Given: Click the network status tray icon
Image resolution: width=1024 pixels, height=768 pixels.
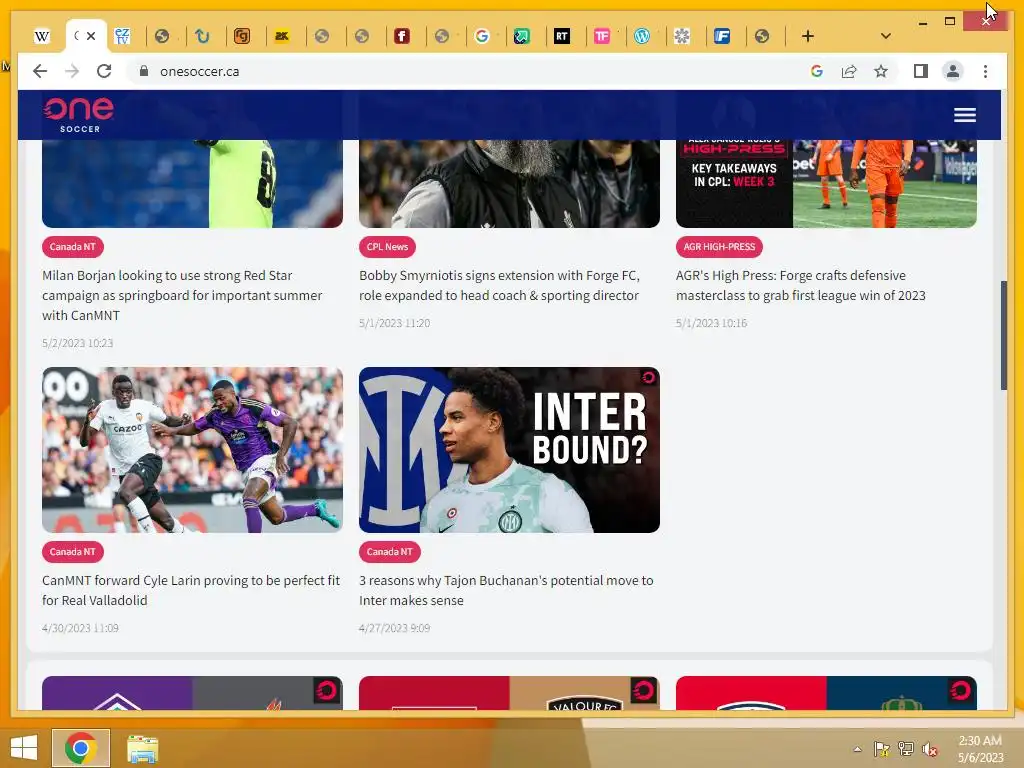Looking at the screenshot, I should click(906, 749).
